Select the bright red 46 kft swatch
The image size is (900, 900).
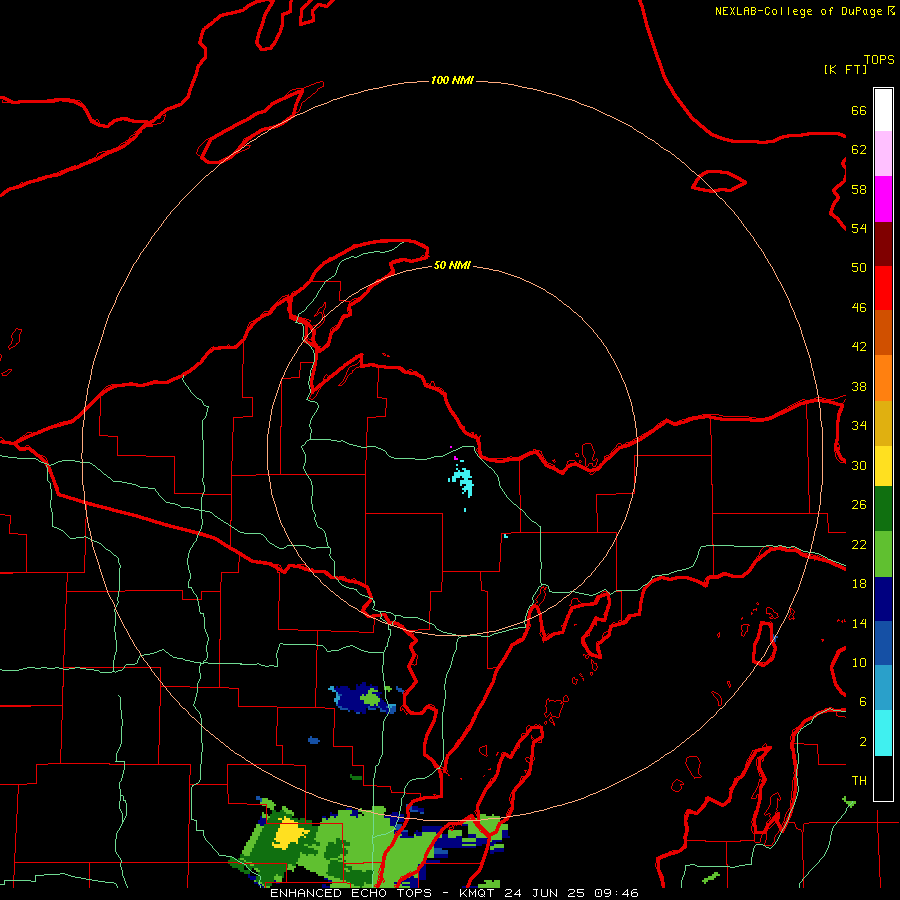pyautogui.click(x=883, y=288)
